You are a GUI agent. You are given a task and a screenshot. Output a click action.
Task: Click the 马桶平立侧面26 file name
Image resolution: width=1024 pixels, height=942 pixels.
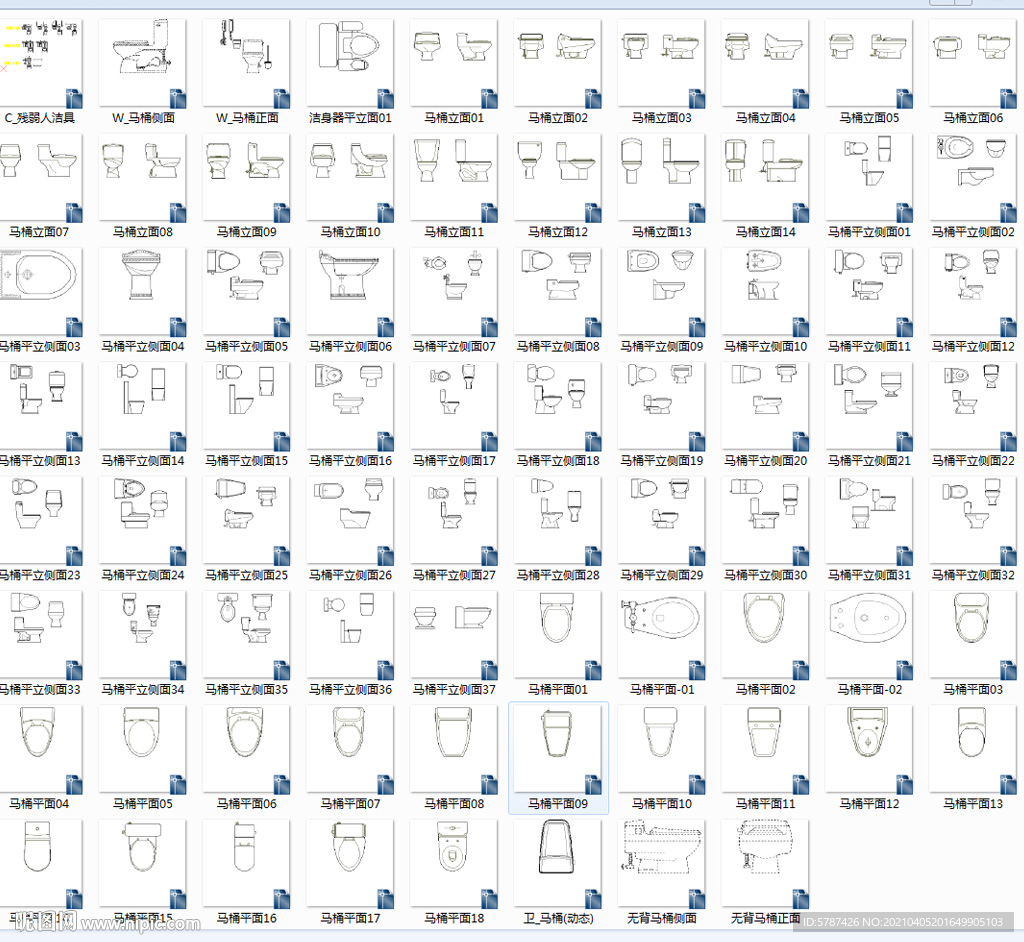tap(351, 575)
